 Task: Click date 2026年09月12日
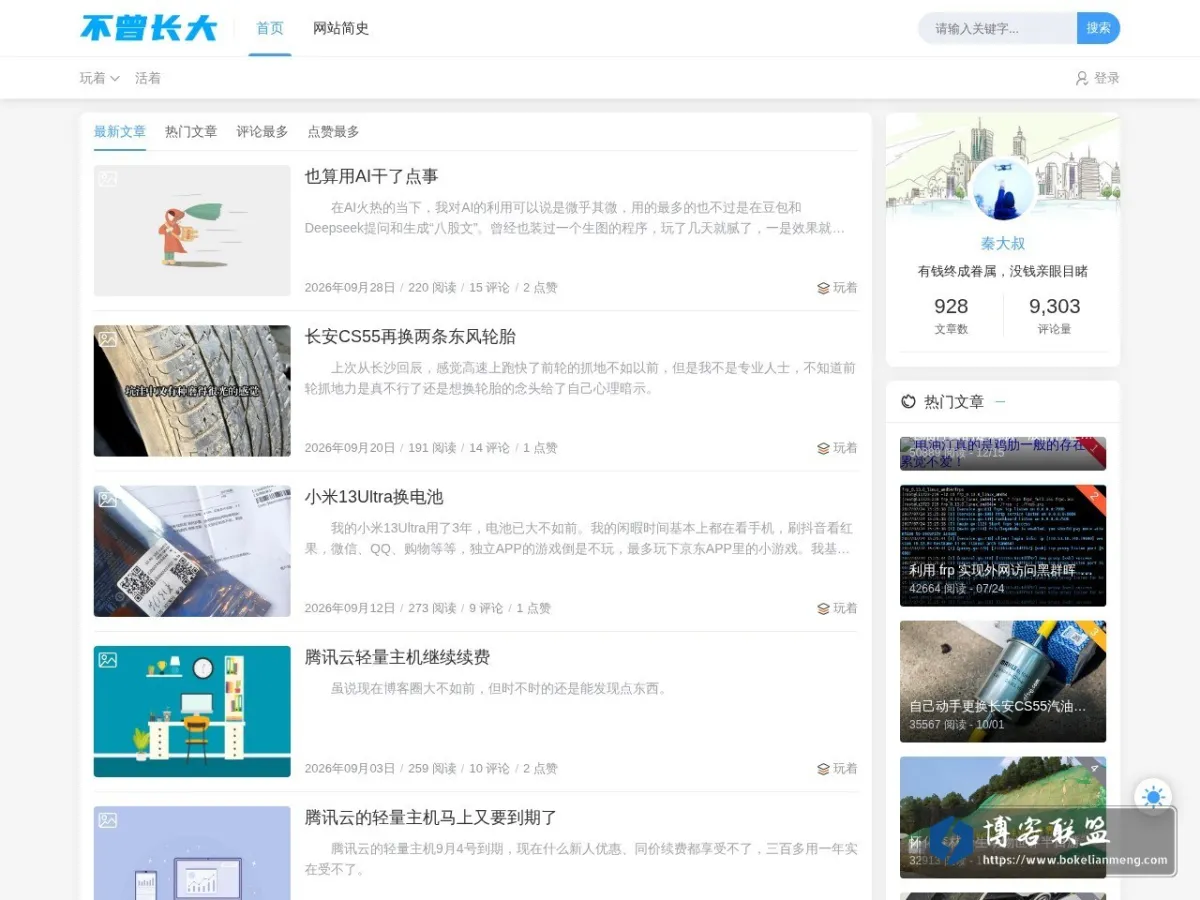point(350,608)
